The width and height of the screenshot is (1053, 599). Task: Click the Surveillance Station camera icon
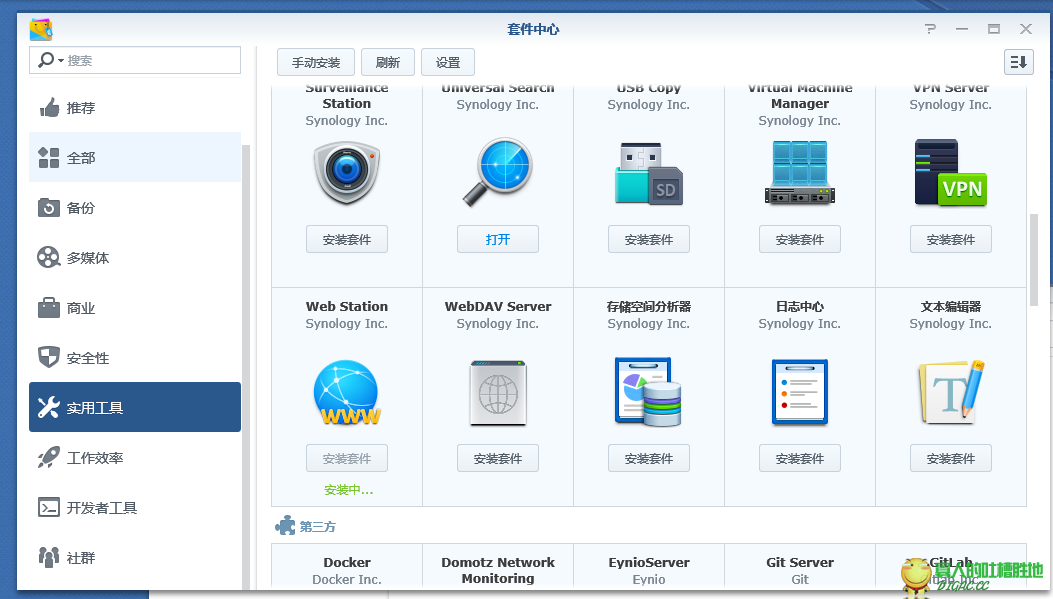click(347, 173)
